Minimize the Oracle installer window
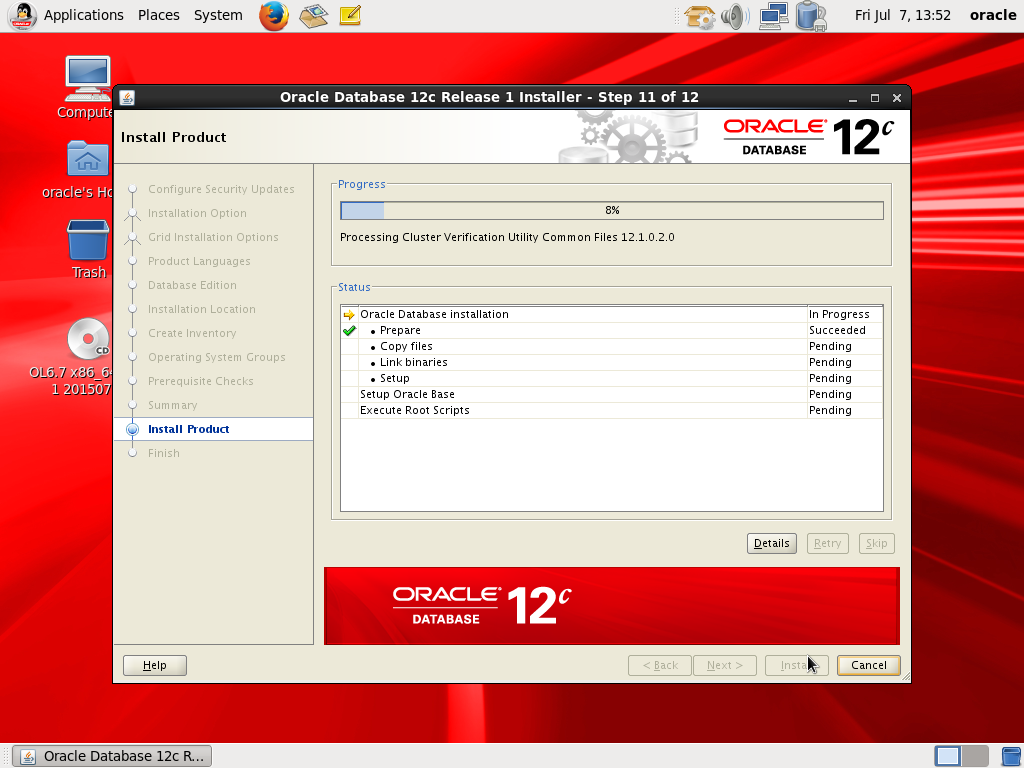Screen dimensions: 1024x768 click(853, 98)
